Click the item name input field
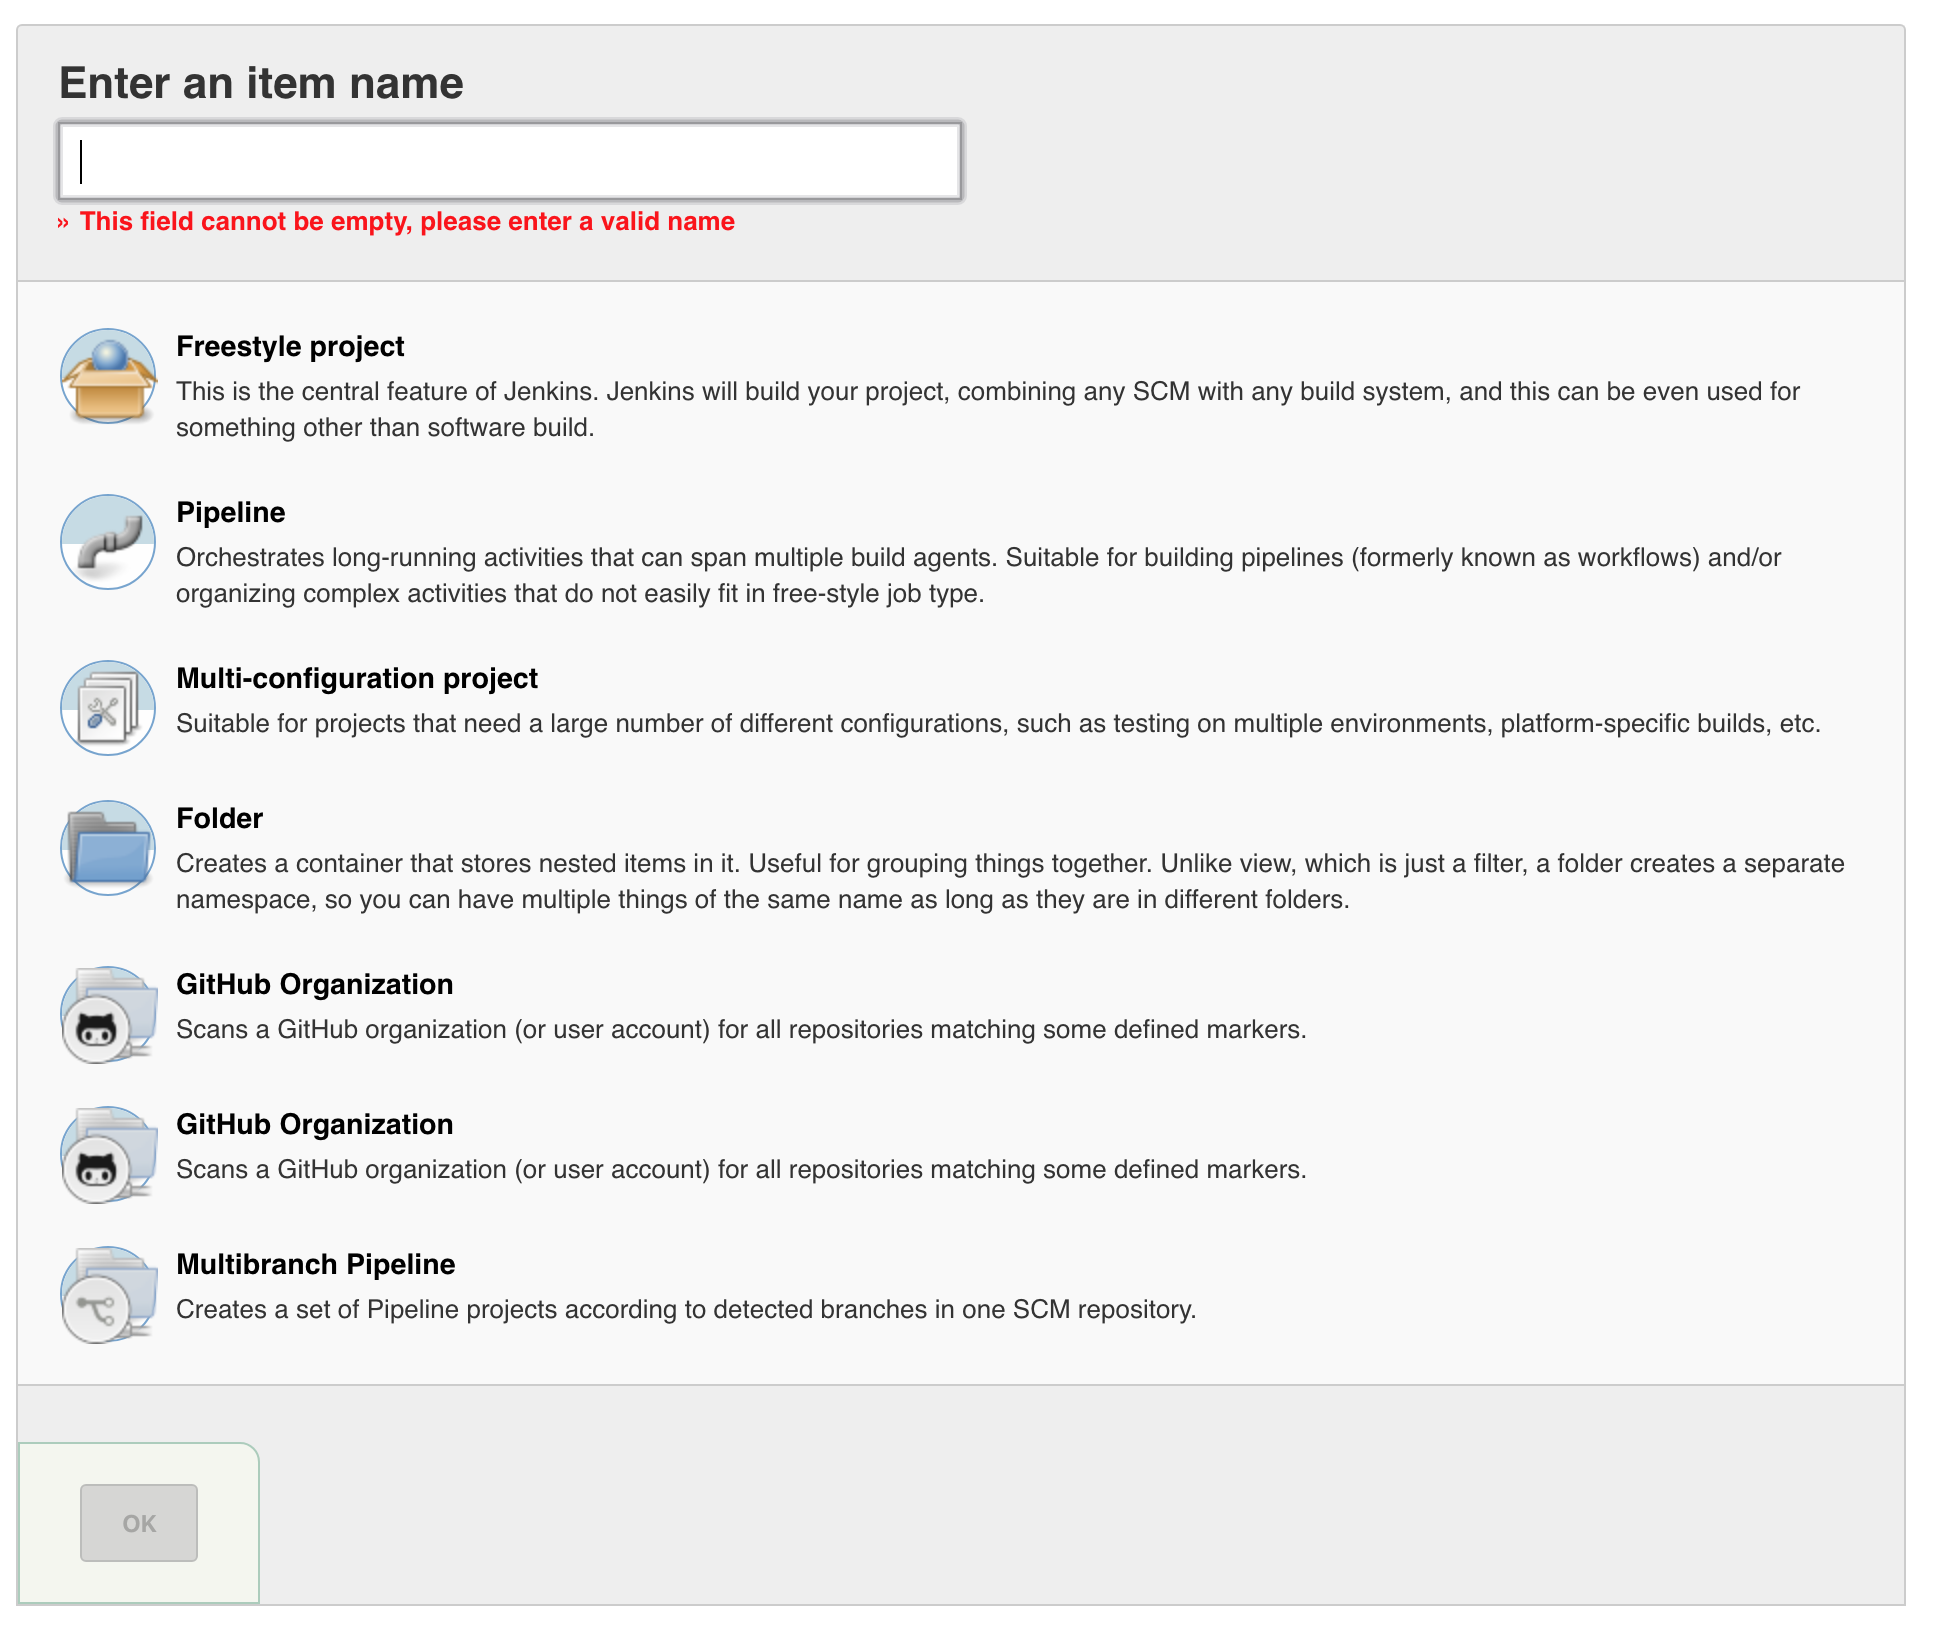1938x1636 pixels. click(510, 161)
